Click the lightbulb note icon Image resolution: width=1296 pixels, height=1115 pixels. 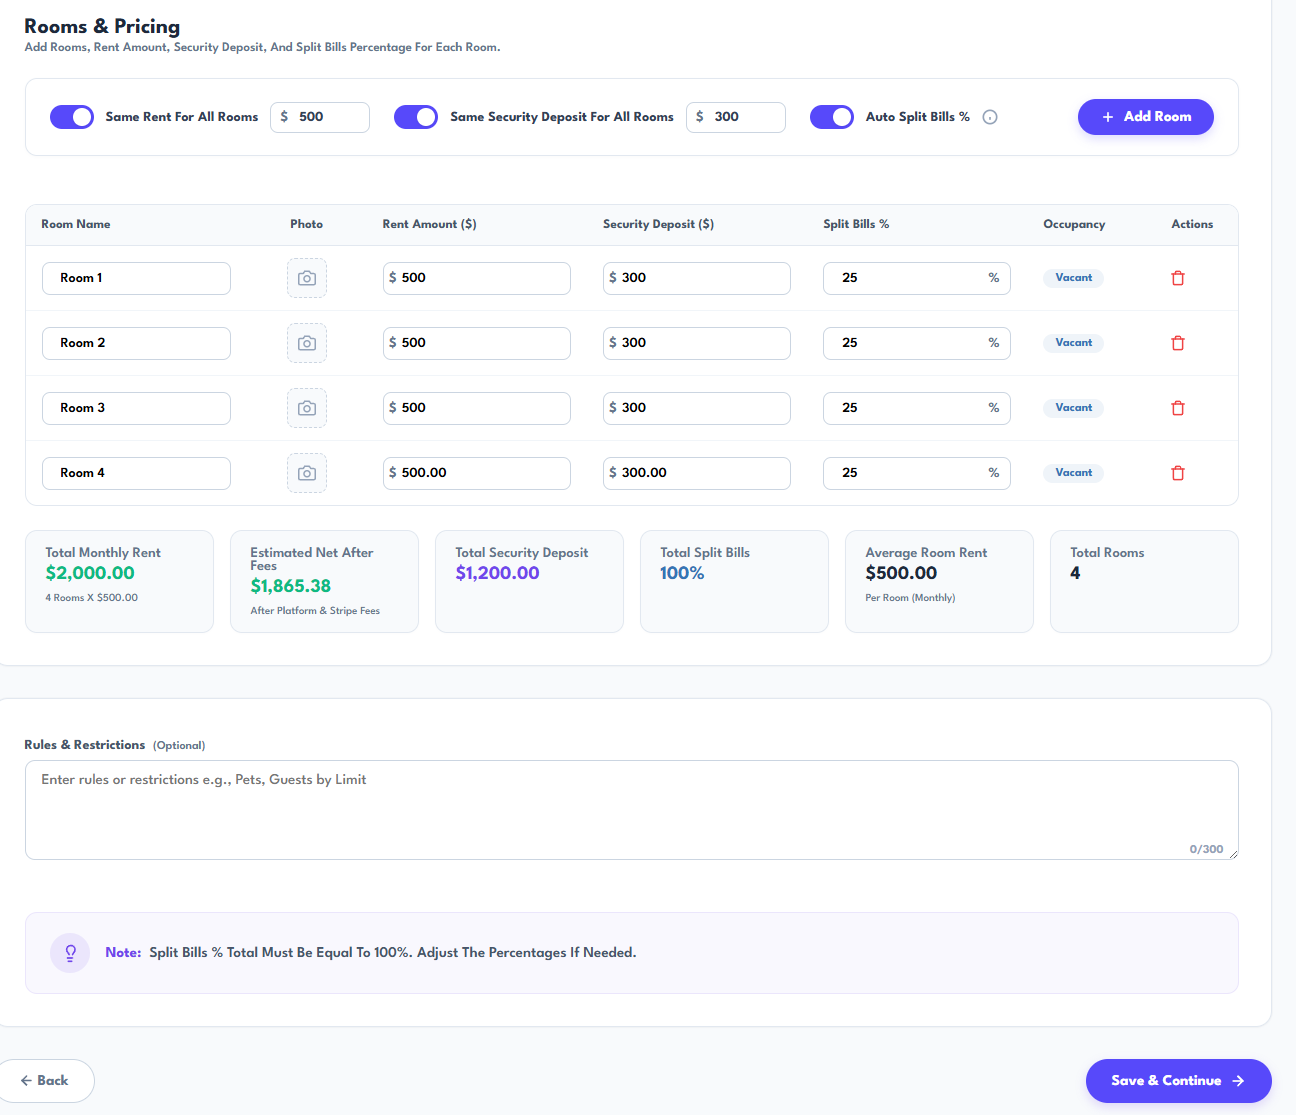point(70,953)
